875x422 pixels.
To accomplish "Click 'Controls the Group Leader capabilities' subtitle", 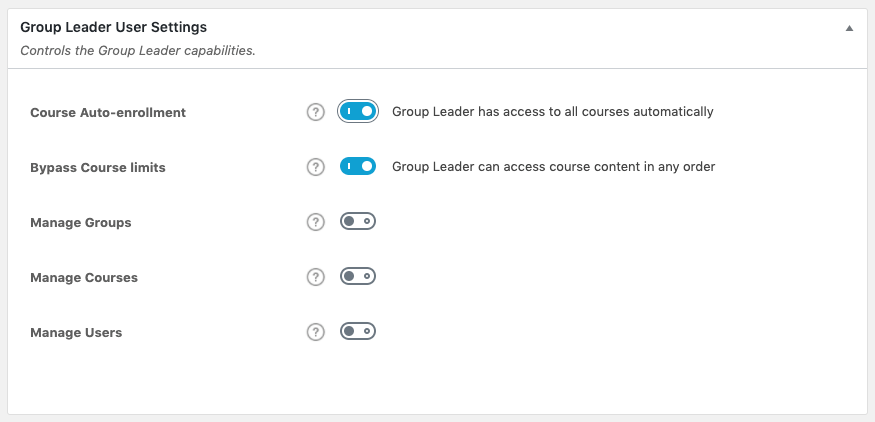I will pos(138,50).
